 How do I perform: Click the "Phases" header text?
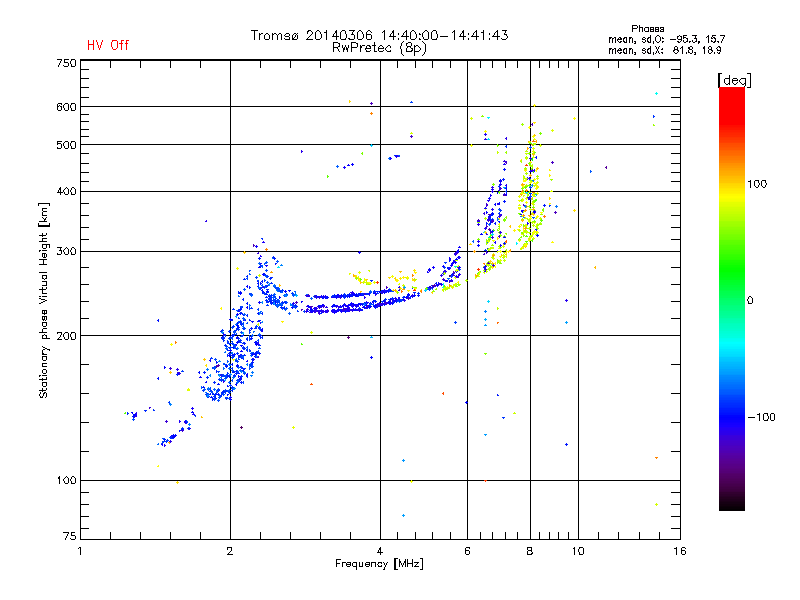click(647, 29)
